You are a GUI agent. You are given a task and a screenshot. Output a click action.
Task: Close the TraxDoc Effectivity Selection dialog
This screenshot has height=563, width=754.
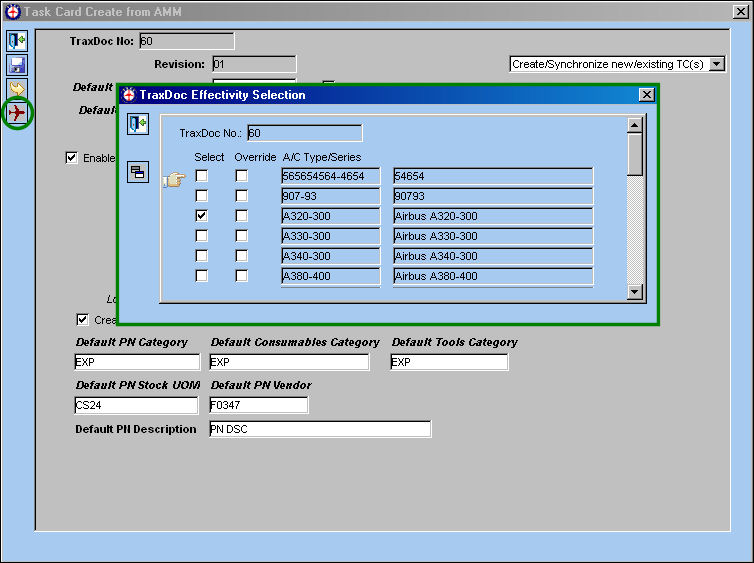point(647,95)
